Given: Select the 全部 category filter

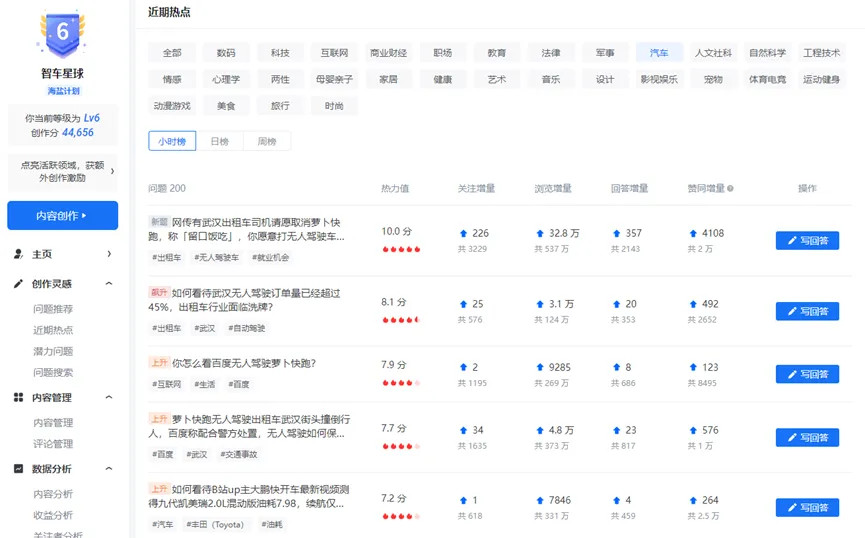Looking at the screenshot, I should 172,53.
